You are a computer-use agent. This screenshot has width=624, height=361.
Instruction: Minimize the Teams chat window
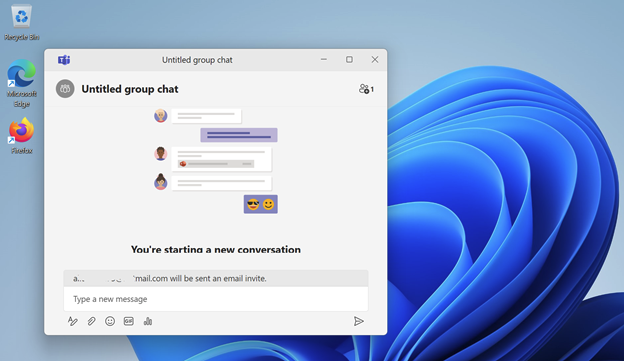click(324, 59)
